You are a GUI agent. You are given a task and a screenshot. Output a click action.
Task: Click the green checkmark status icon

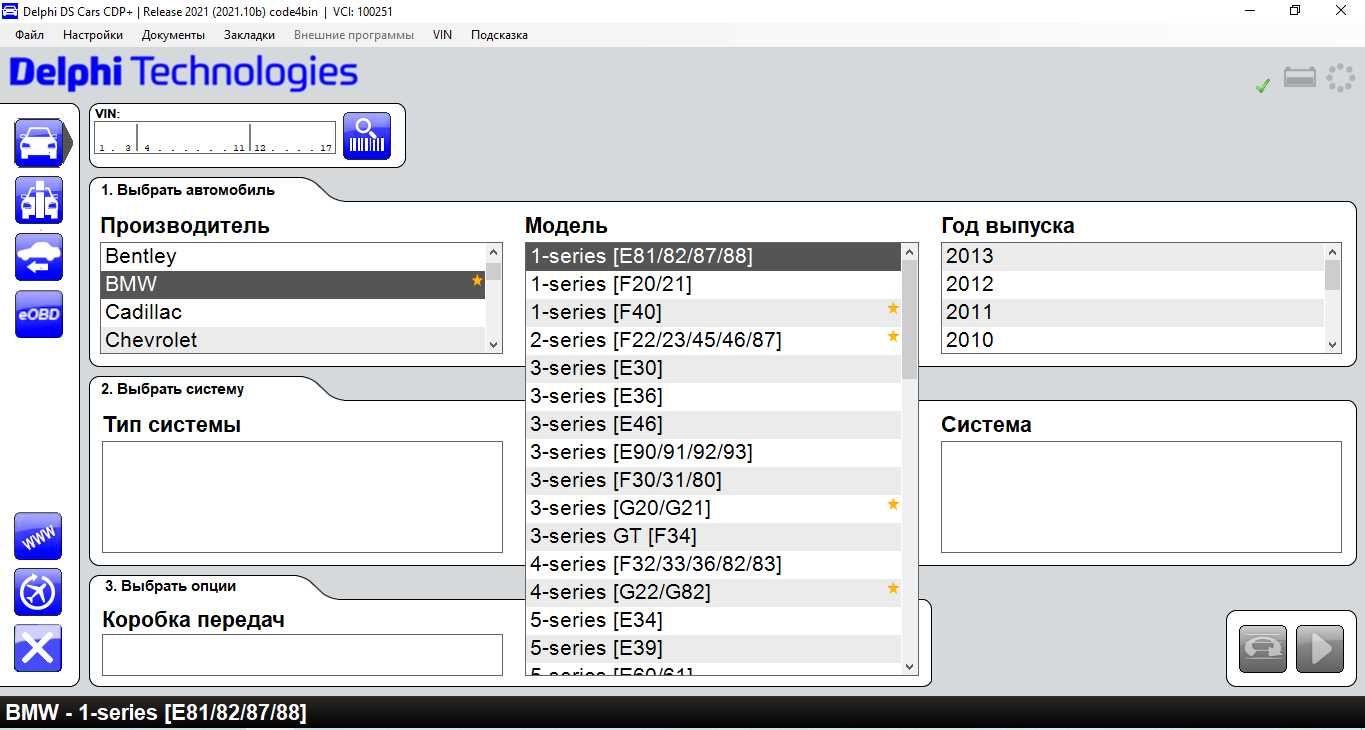point(1263,86)
